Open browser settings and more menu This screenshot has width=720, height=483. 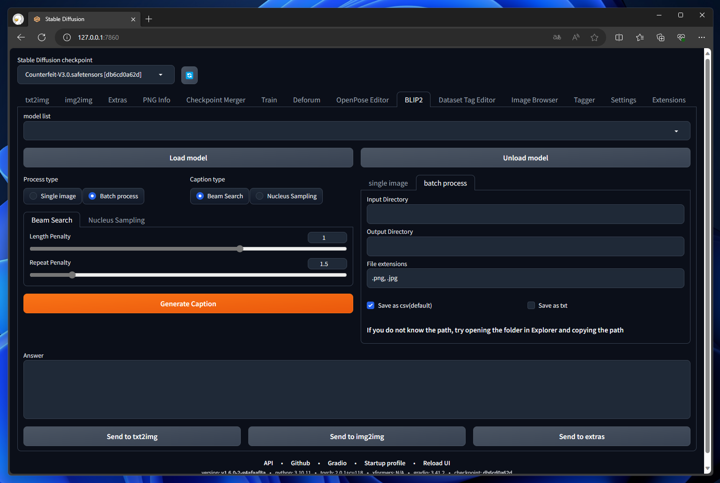pyautogui.click(x=702, y=37)
